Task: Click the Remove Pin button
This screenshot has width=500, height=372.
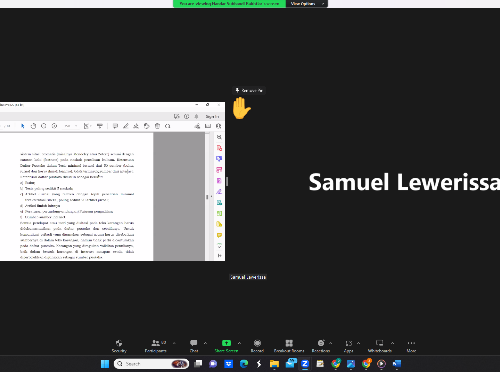Action: pyautogui.click(x=249, y=90)
